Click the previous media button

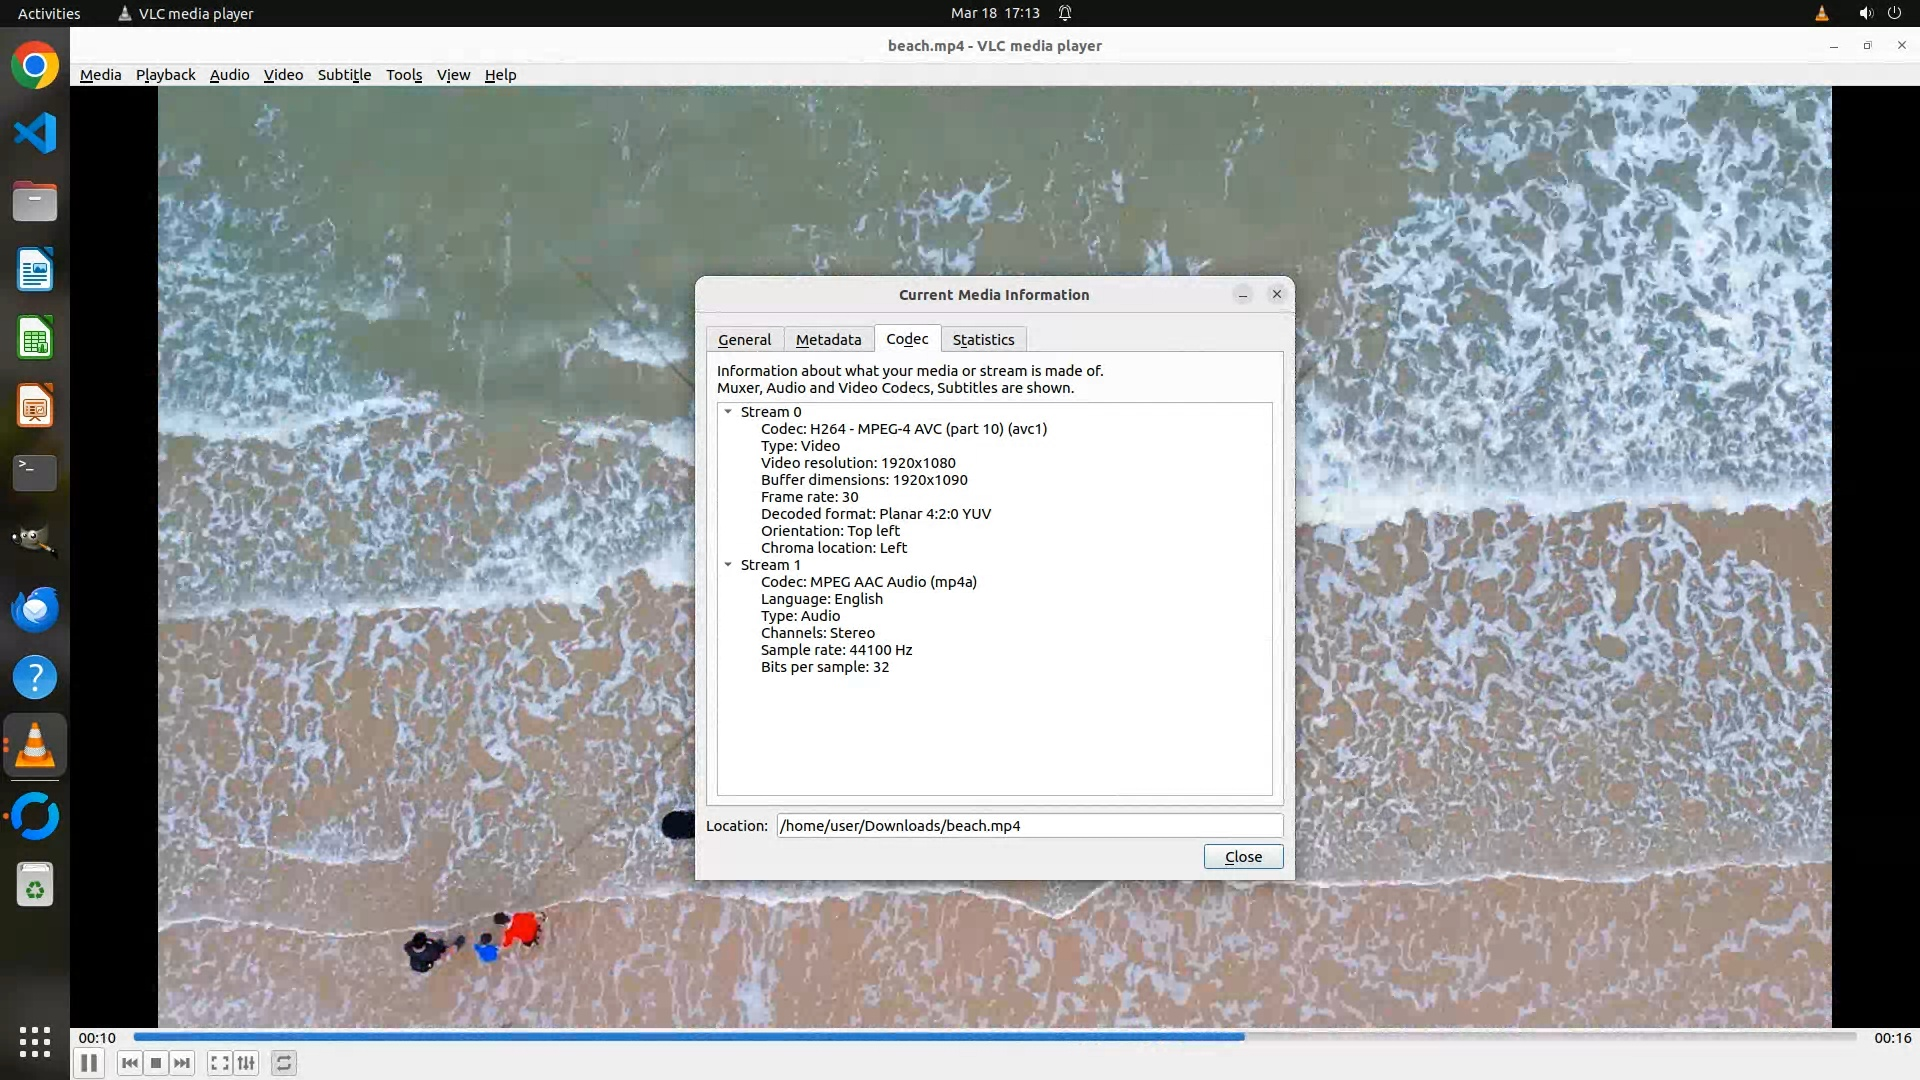129,1063
